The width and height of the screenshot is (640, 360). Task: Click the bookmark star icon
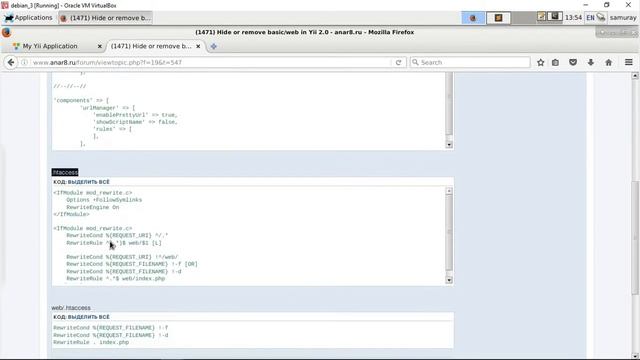click(540, 62)
